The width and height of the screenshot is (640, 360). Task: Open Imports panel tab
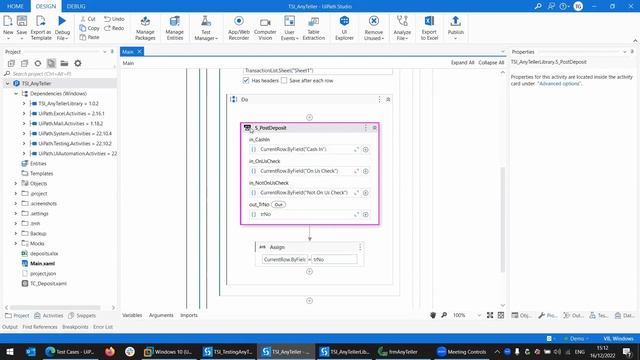point(189,315)
